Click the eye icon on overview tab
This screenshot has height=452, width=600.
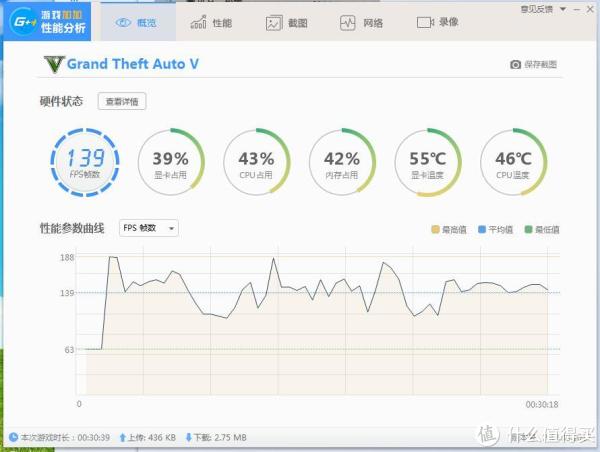[123, 23]
